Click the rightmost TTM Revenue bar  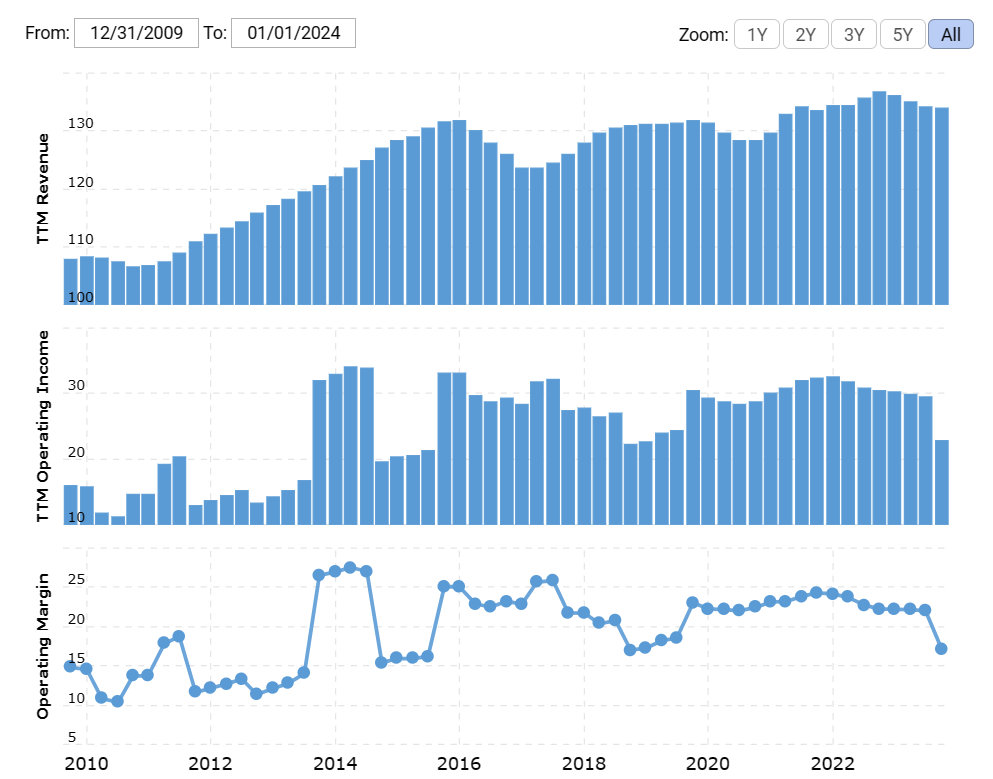tap(941, 205)
